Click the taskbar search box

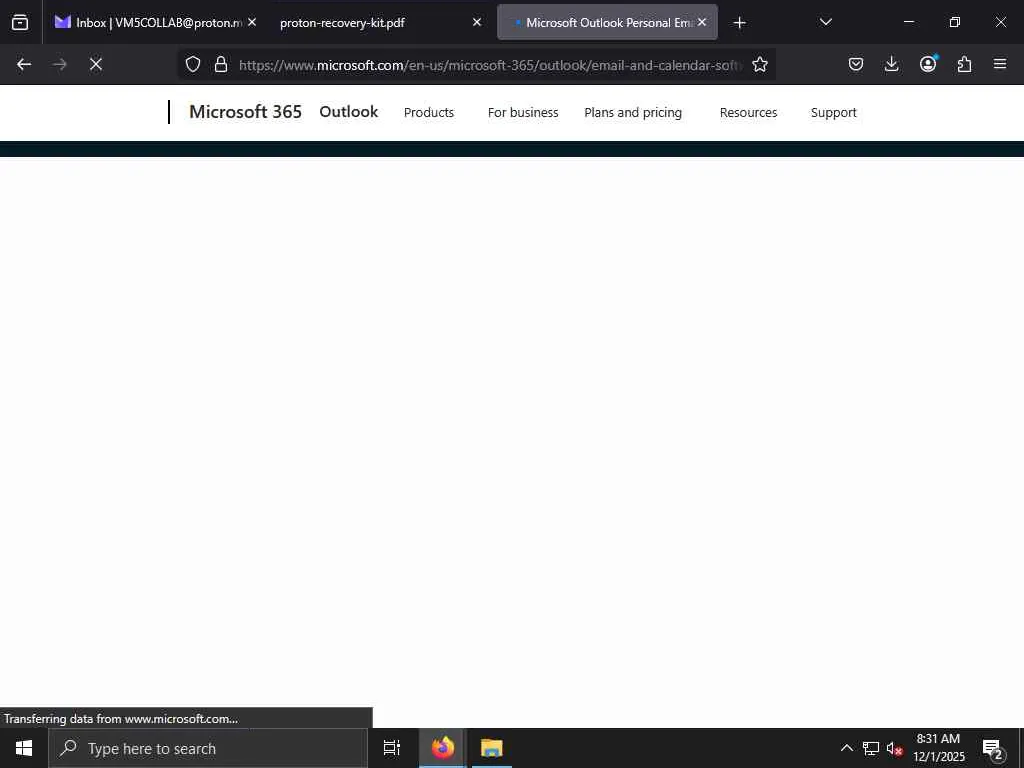tap(208, 748)
